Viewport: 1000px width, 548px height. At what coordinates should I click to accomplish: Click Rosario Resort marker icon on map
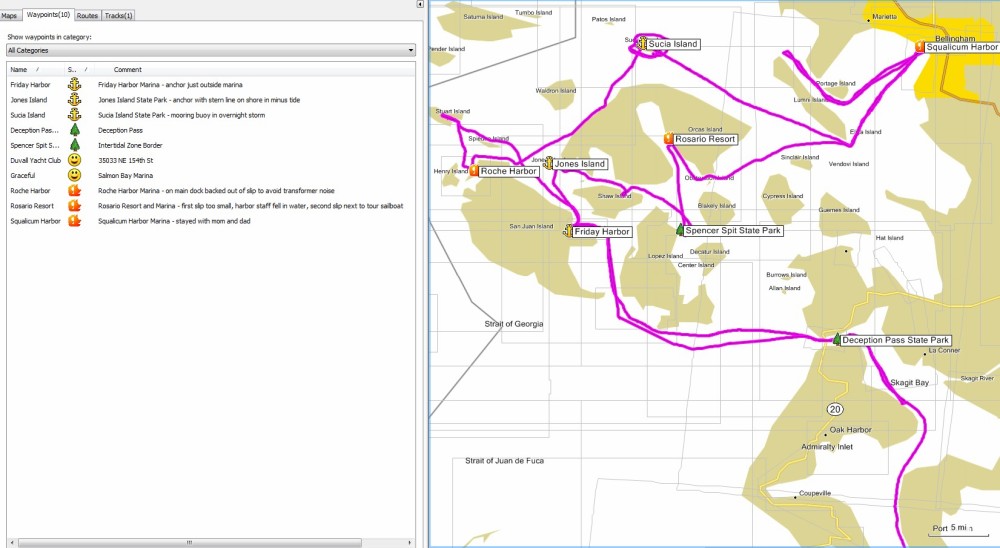tap(668, 139)
